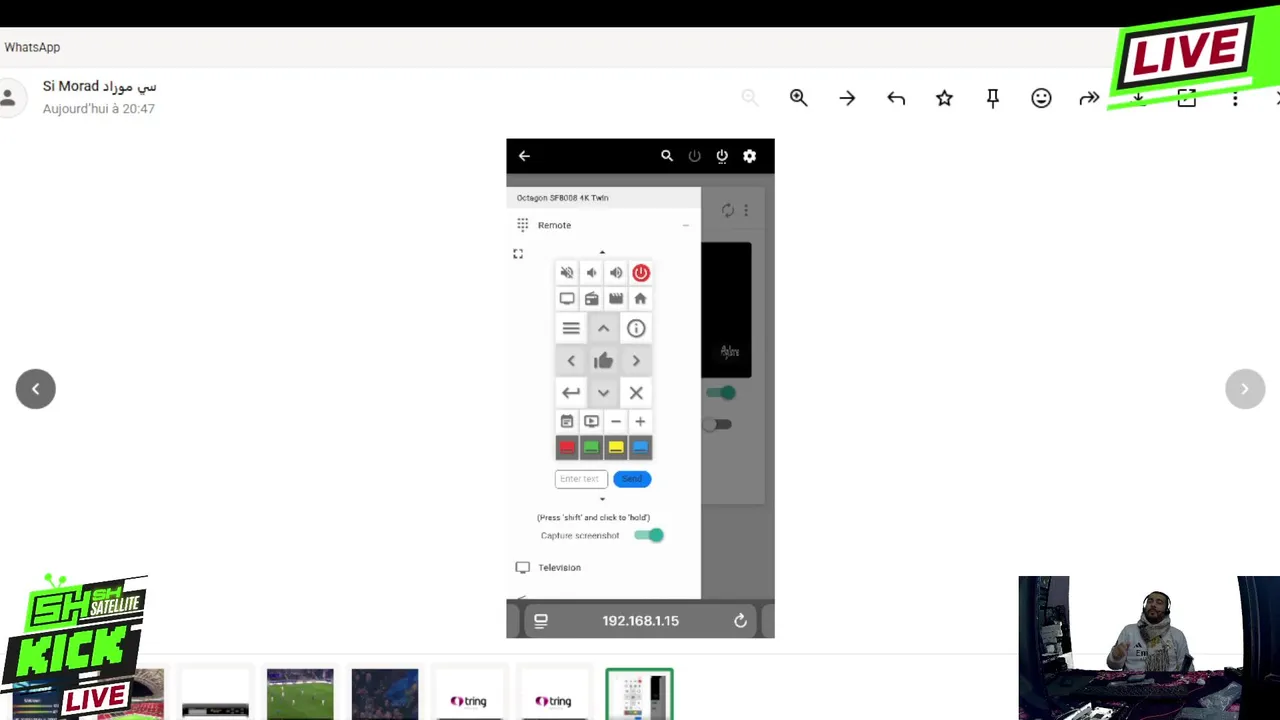Click the Octagon SF8008 4K Twin title
This screenshot has width=1280, height=720.
point(562,198)
